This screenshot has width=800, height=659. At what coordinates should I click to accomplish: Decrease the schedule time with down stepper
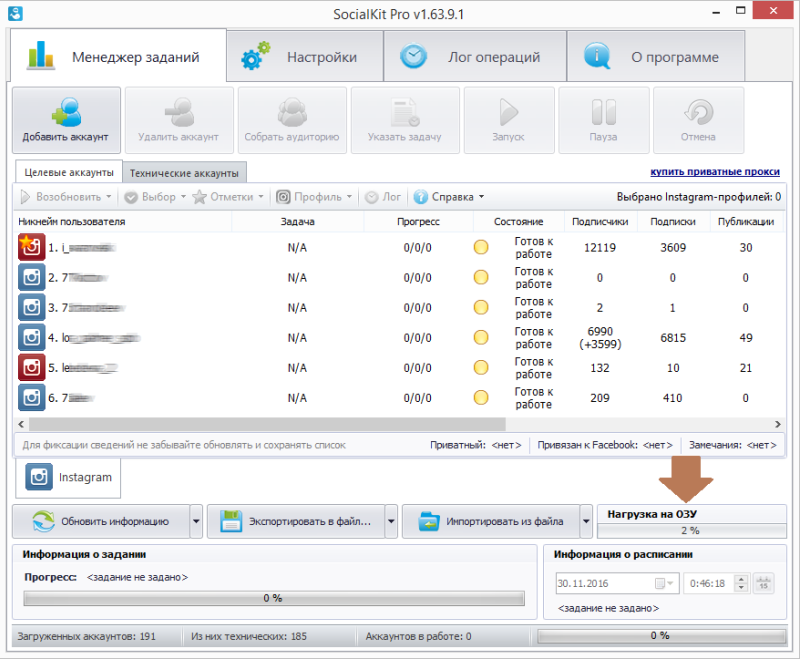point(741,588)
